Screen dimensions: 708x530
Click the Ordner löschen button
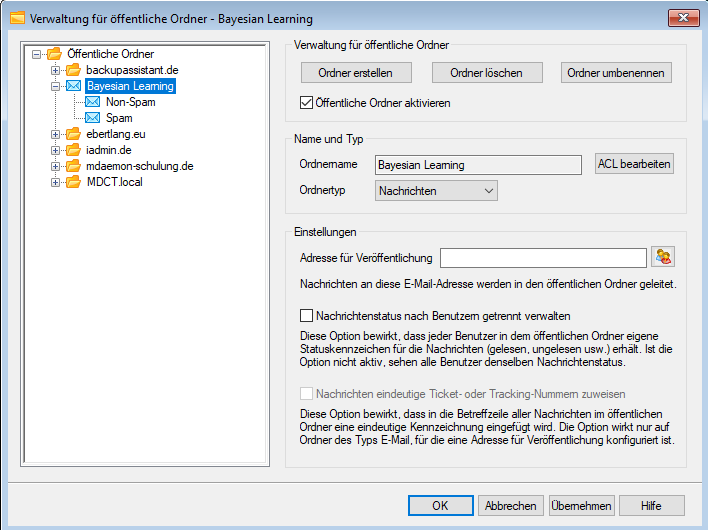tap(486, 73)
